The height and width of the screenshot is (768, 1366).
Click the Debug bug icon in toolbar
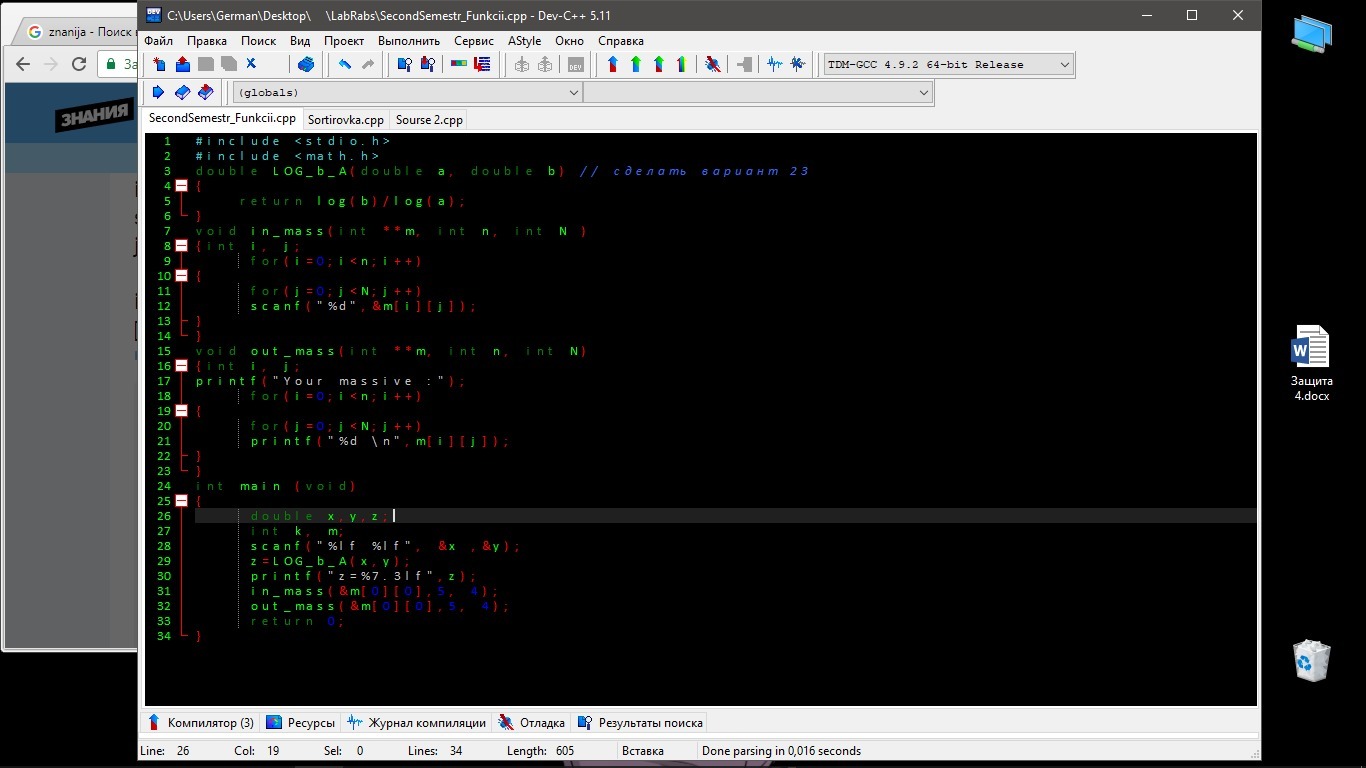point(712,64)
